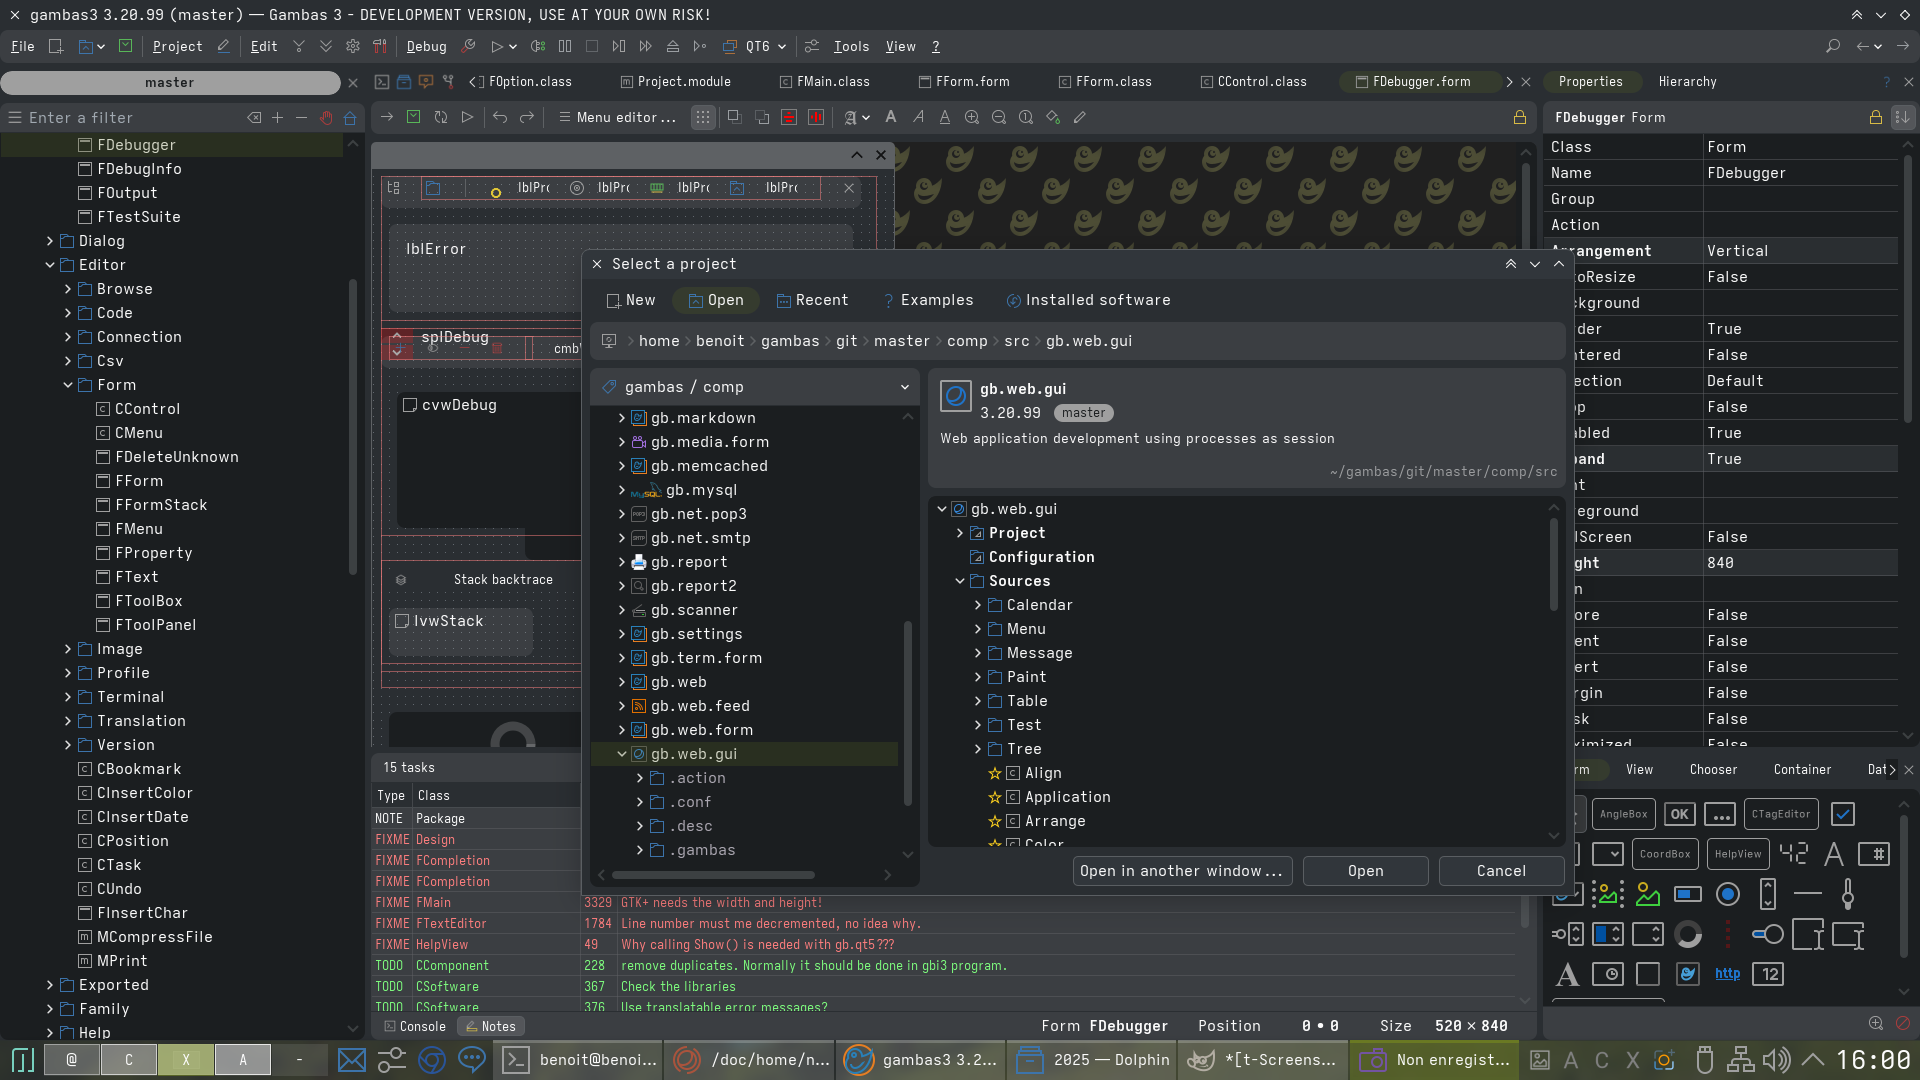Select the AngleBox control in toolbox

1623,815
